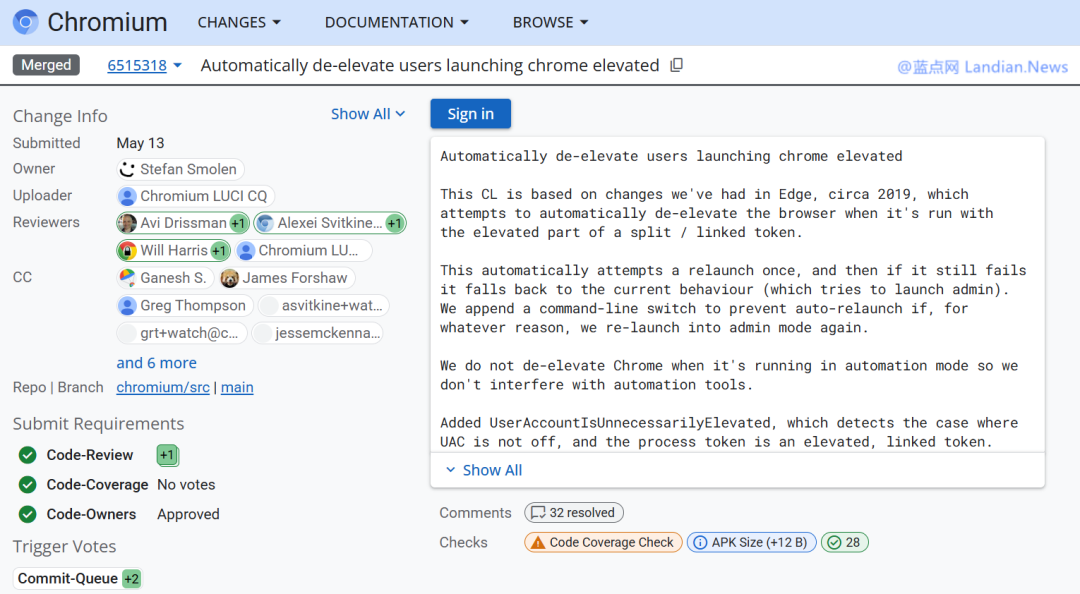
Task: Click the asvitkine+wat... CC chip
Action: [323, 305]
